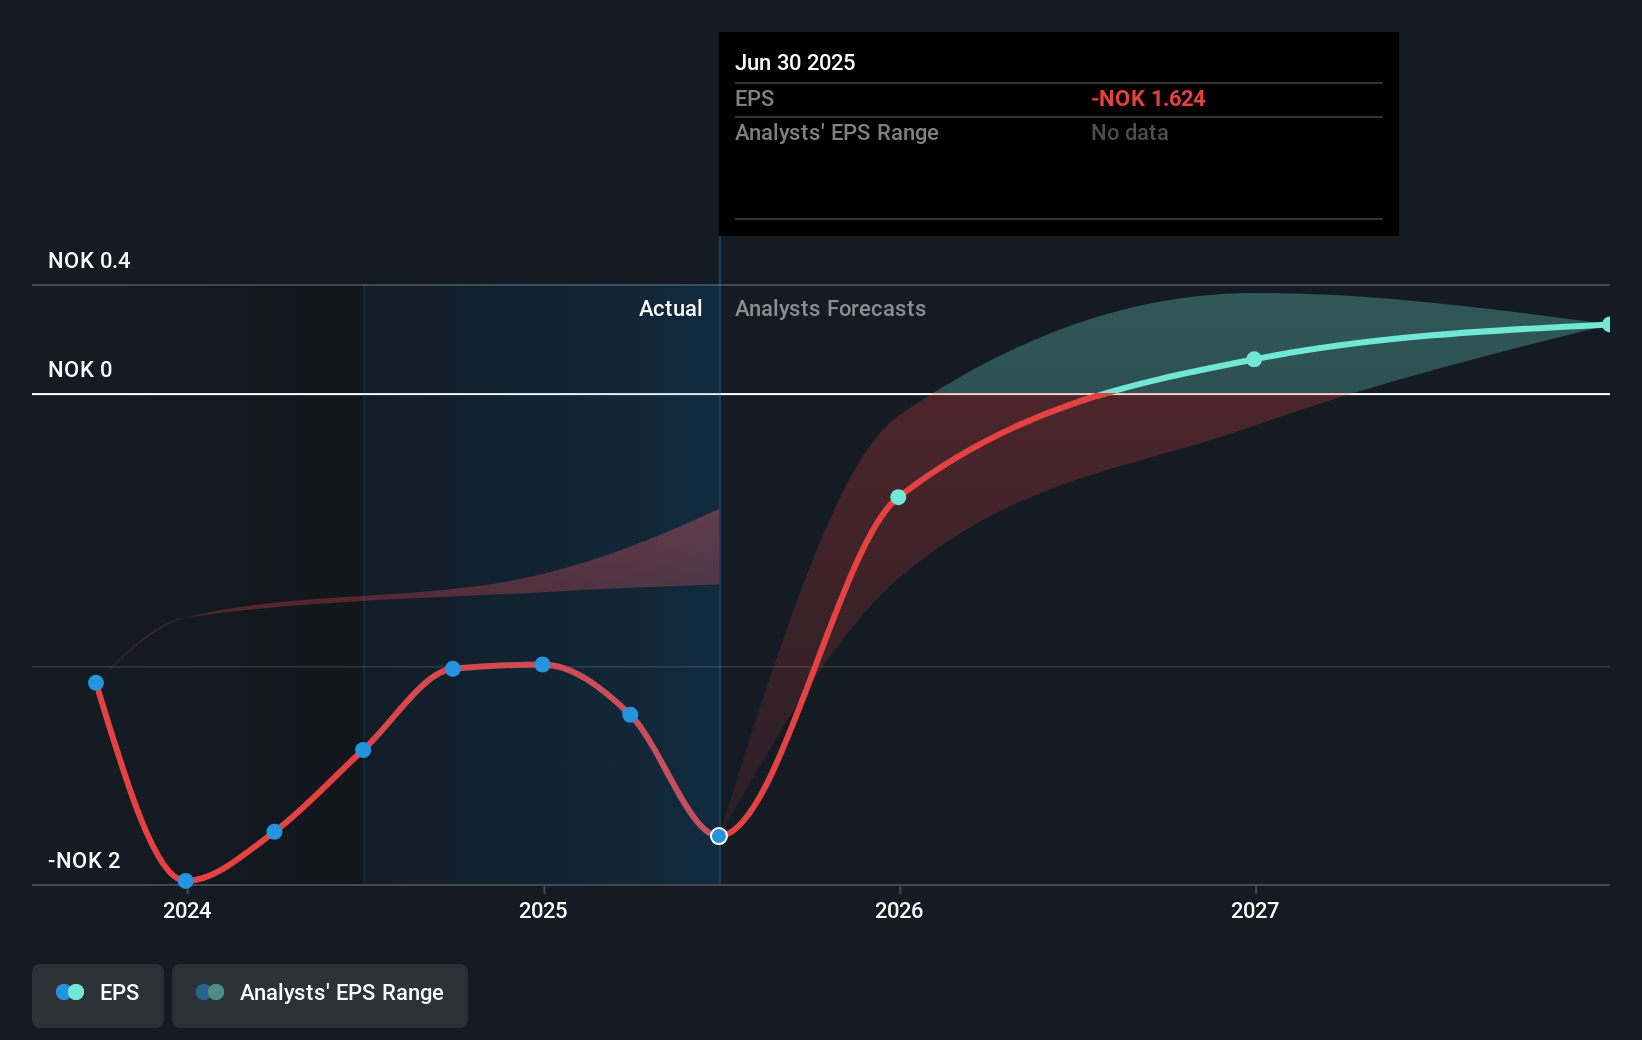
Task: Click the blue-teal EPS legend dots
Action: [x=70, y=992]
